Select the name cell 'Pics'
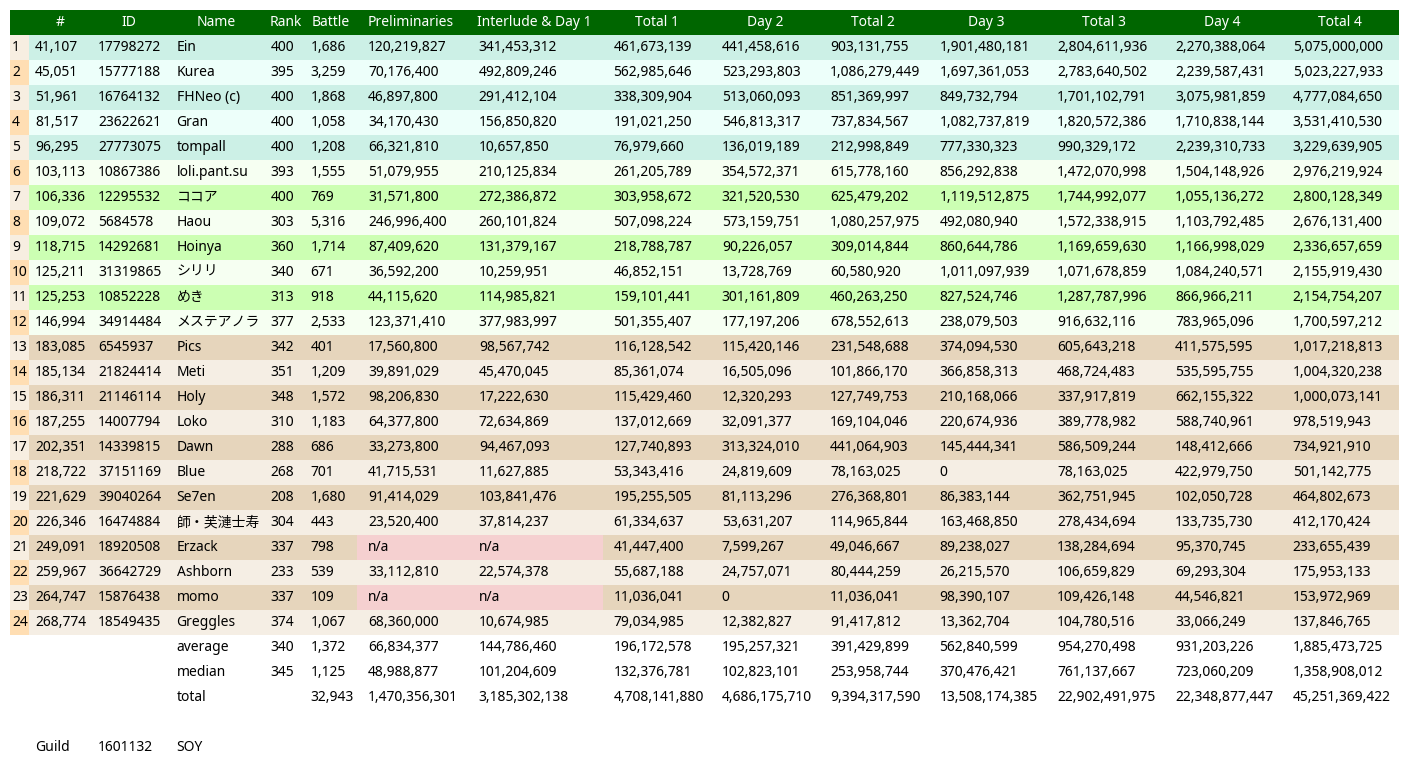 (189, 346)
